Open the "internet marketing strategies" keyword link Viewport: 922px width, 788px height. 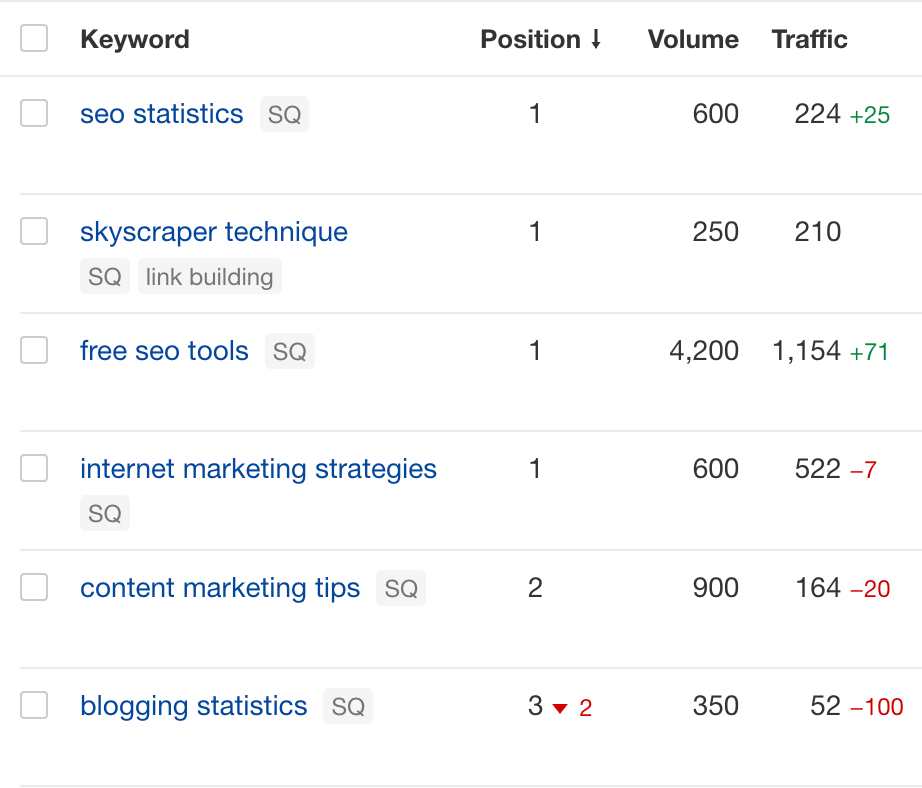pos(258,468)
